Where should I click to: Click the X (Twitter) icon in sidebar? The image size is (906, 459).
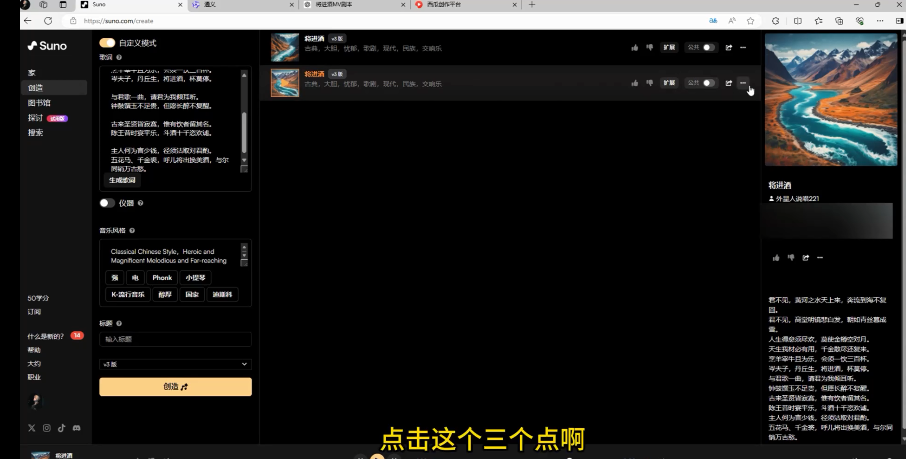click(x=32, y=428)
